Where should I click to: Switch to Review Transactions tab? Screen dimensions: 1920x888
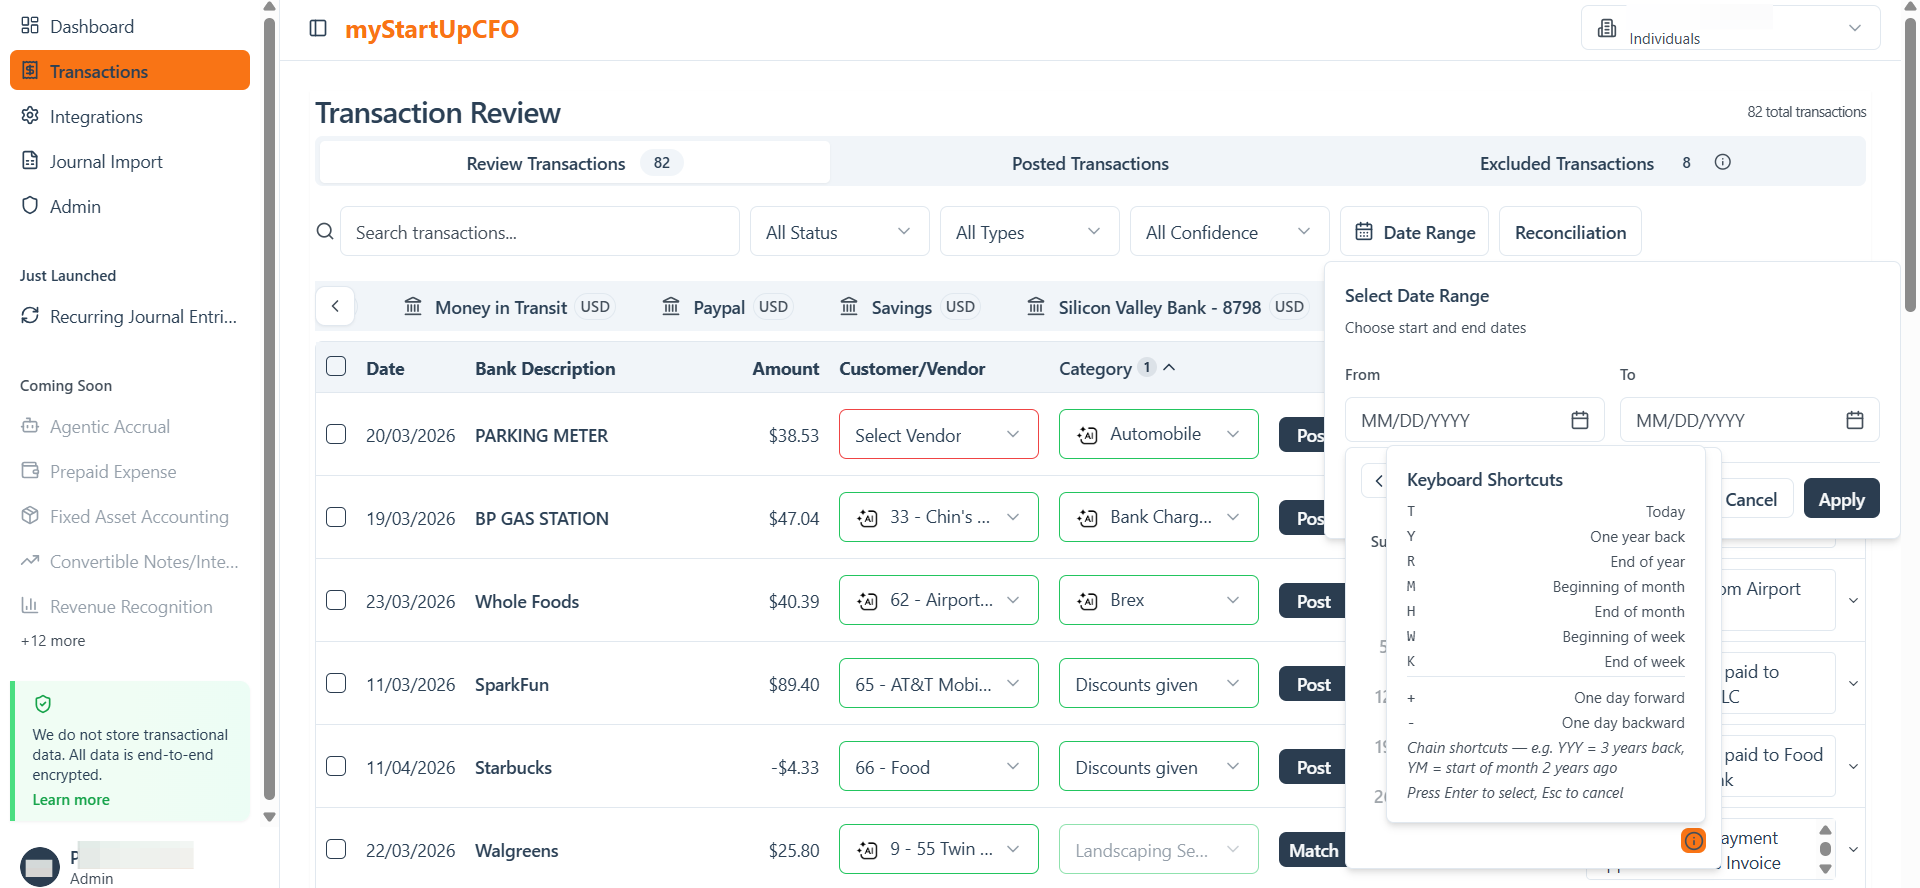coord(574,163)
